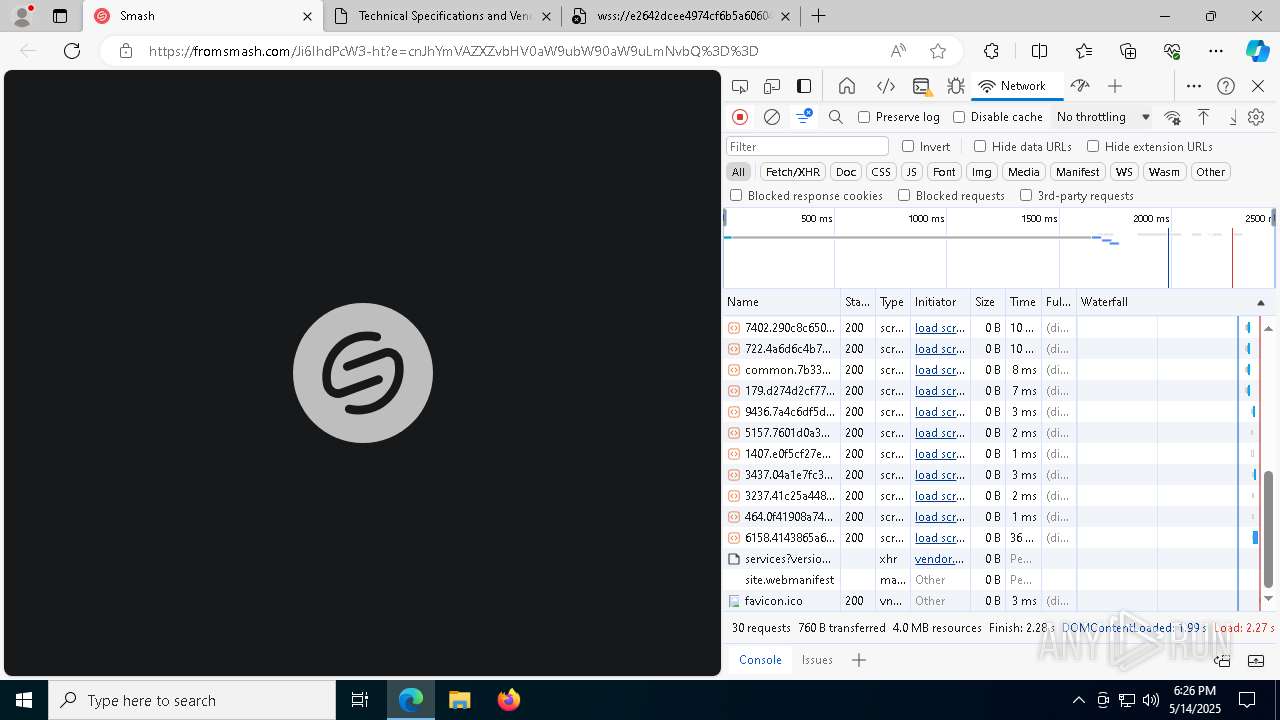Viewport: 1280px width, 720px height.
Task: Click Read aloud icon in address bar
Action: (x=898, y=51)
